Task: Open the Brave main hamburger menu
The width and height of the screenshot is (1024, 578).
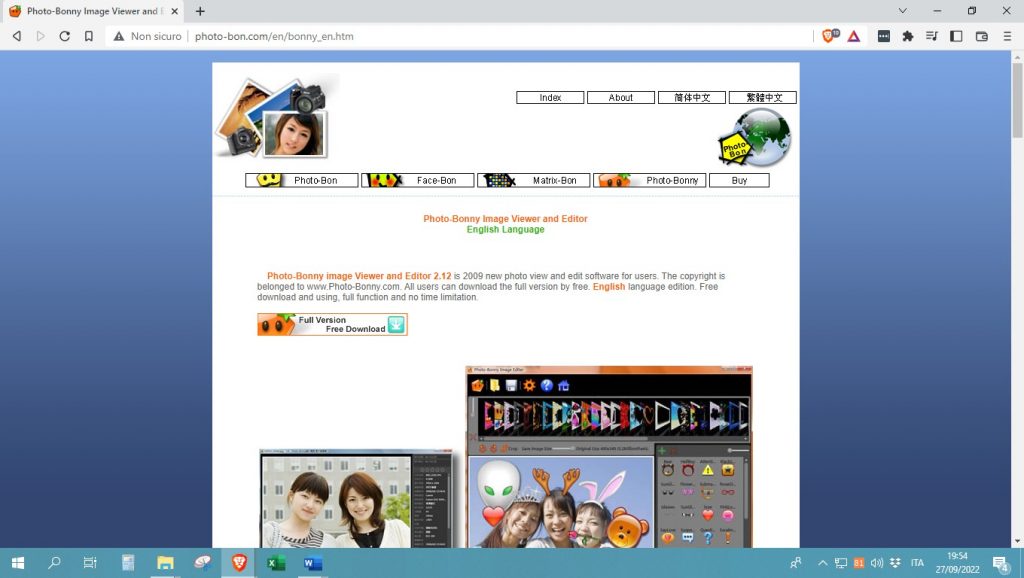Action: point(1006,36)
